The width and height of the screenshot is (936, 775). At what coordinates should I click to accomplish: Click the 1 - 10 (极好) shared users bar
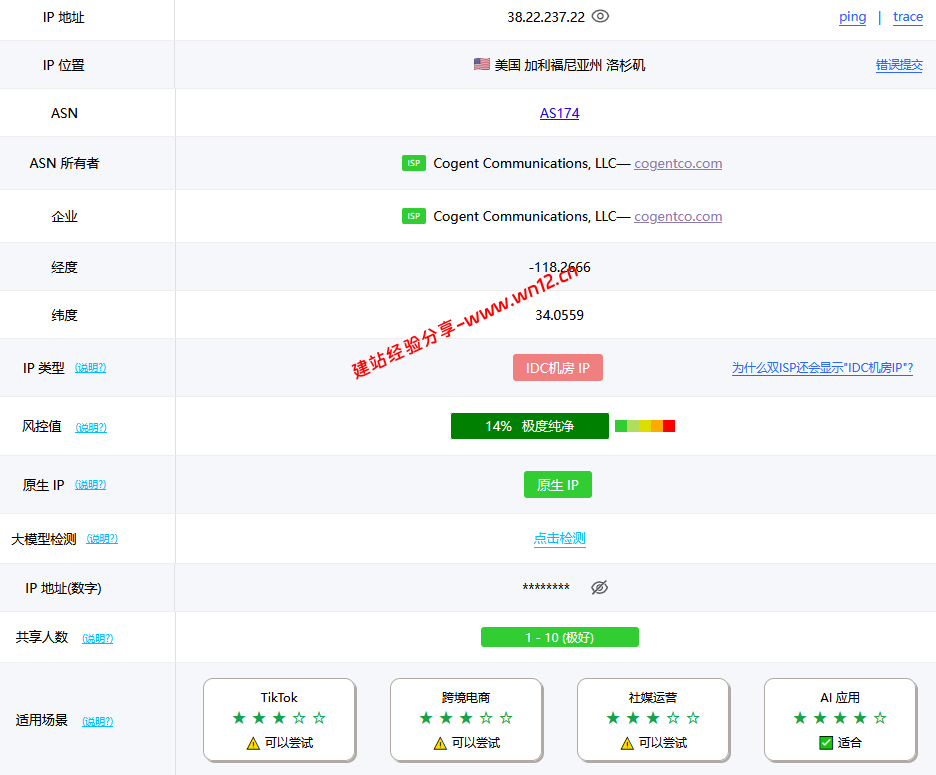[x=559, y=637]
